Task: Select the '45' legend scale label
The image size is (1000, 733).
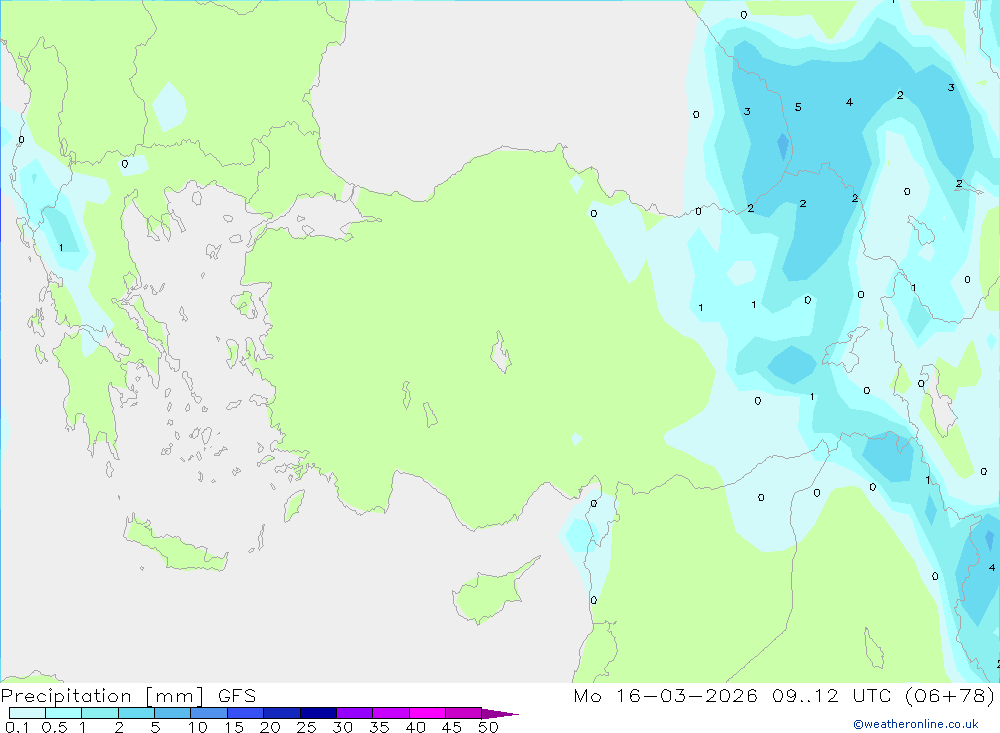Action: 452,727
